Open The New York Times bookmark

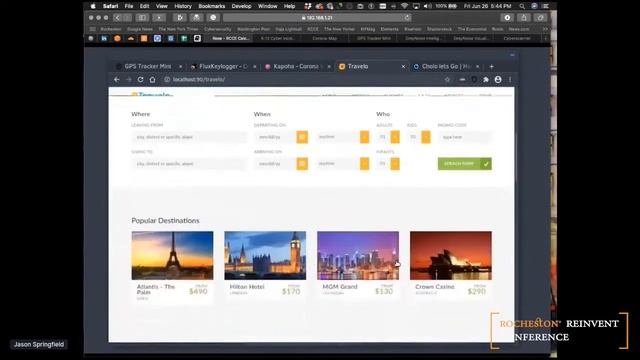178,29
